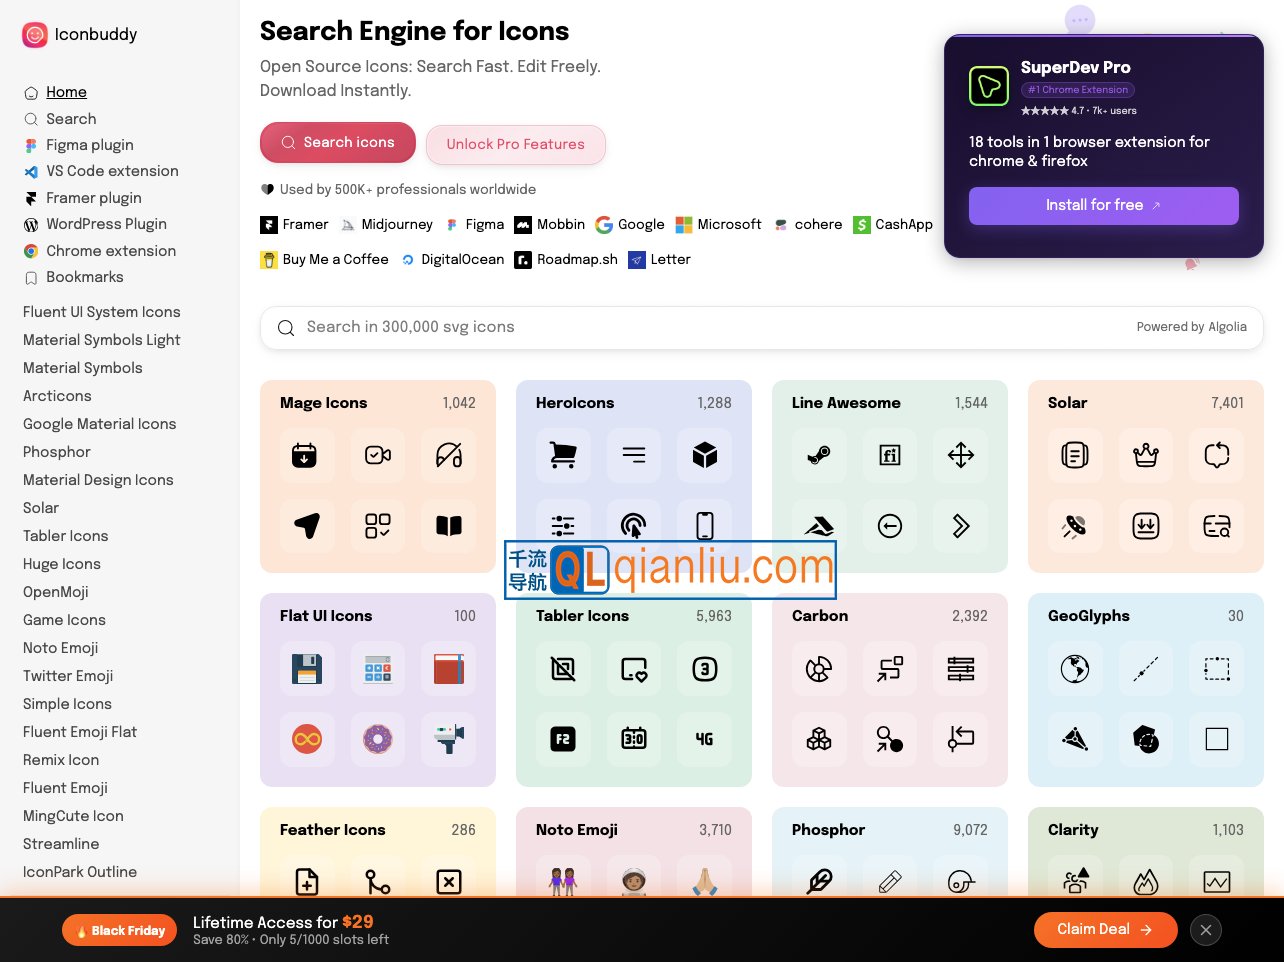Click the donut icon in Flat UI Icons

click(378, 740)
